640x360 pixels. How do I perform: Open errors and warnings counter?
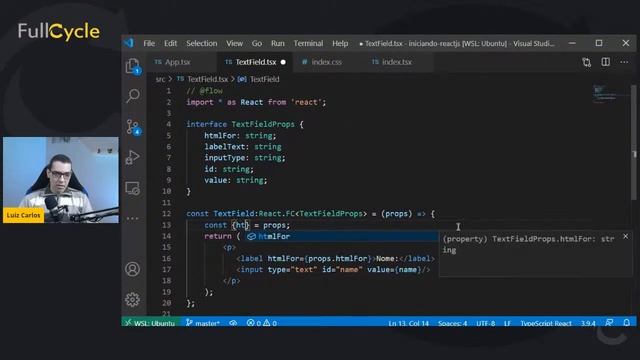262,323
